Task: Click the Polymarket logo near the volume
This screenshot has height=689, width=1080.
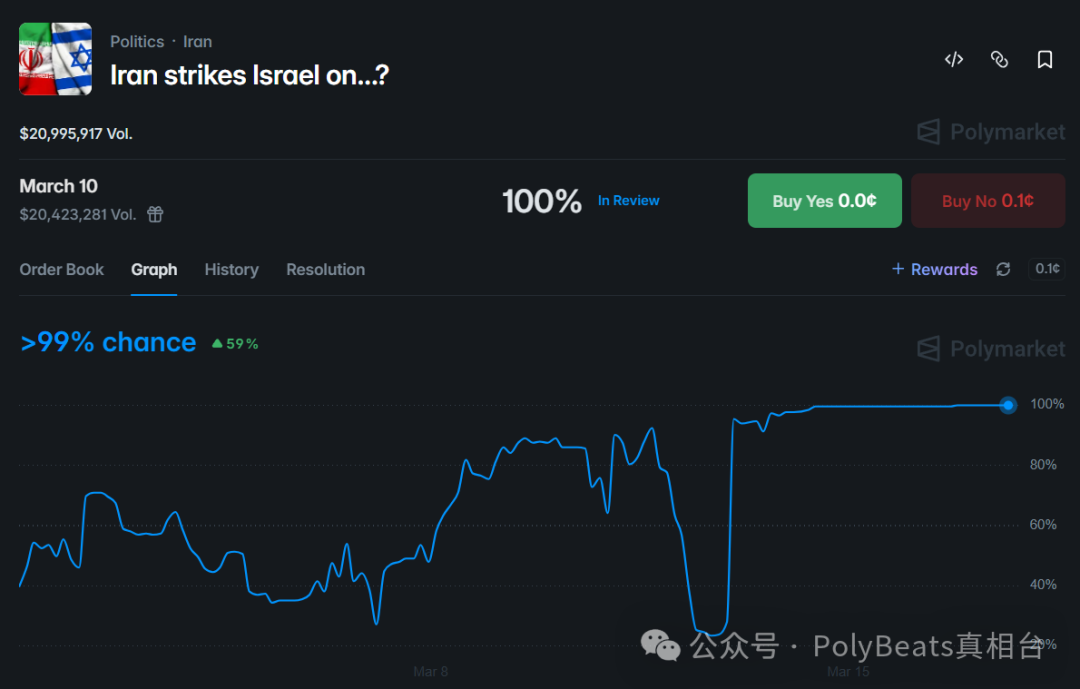Action: point(991,132)
